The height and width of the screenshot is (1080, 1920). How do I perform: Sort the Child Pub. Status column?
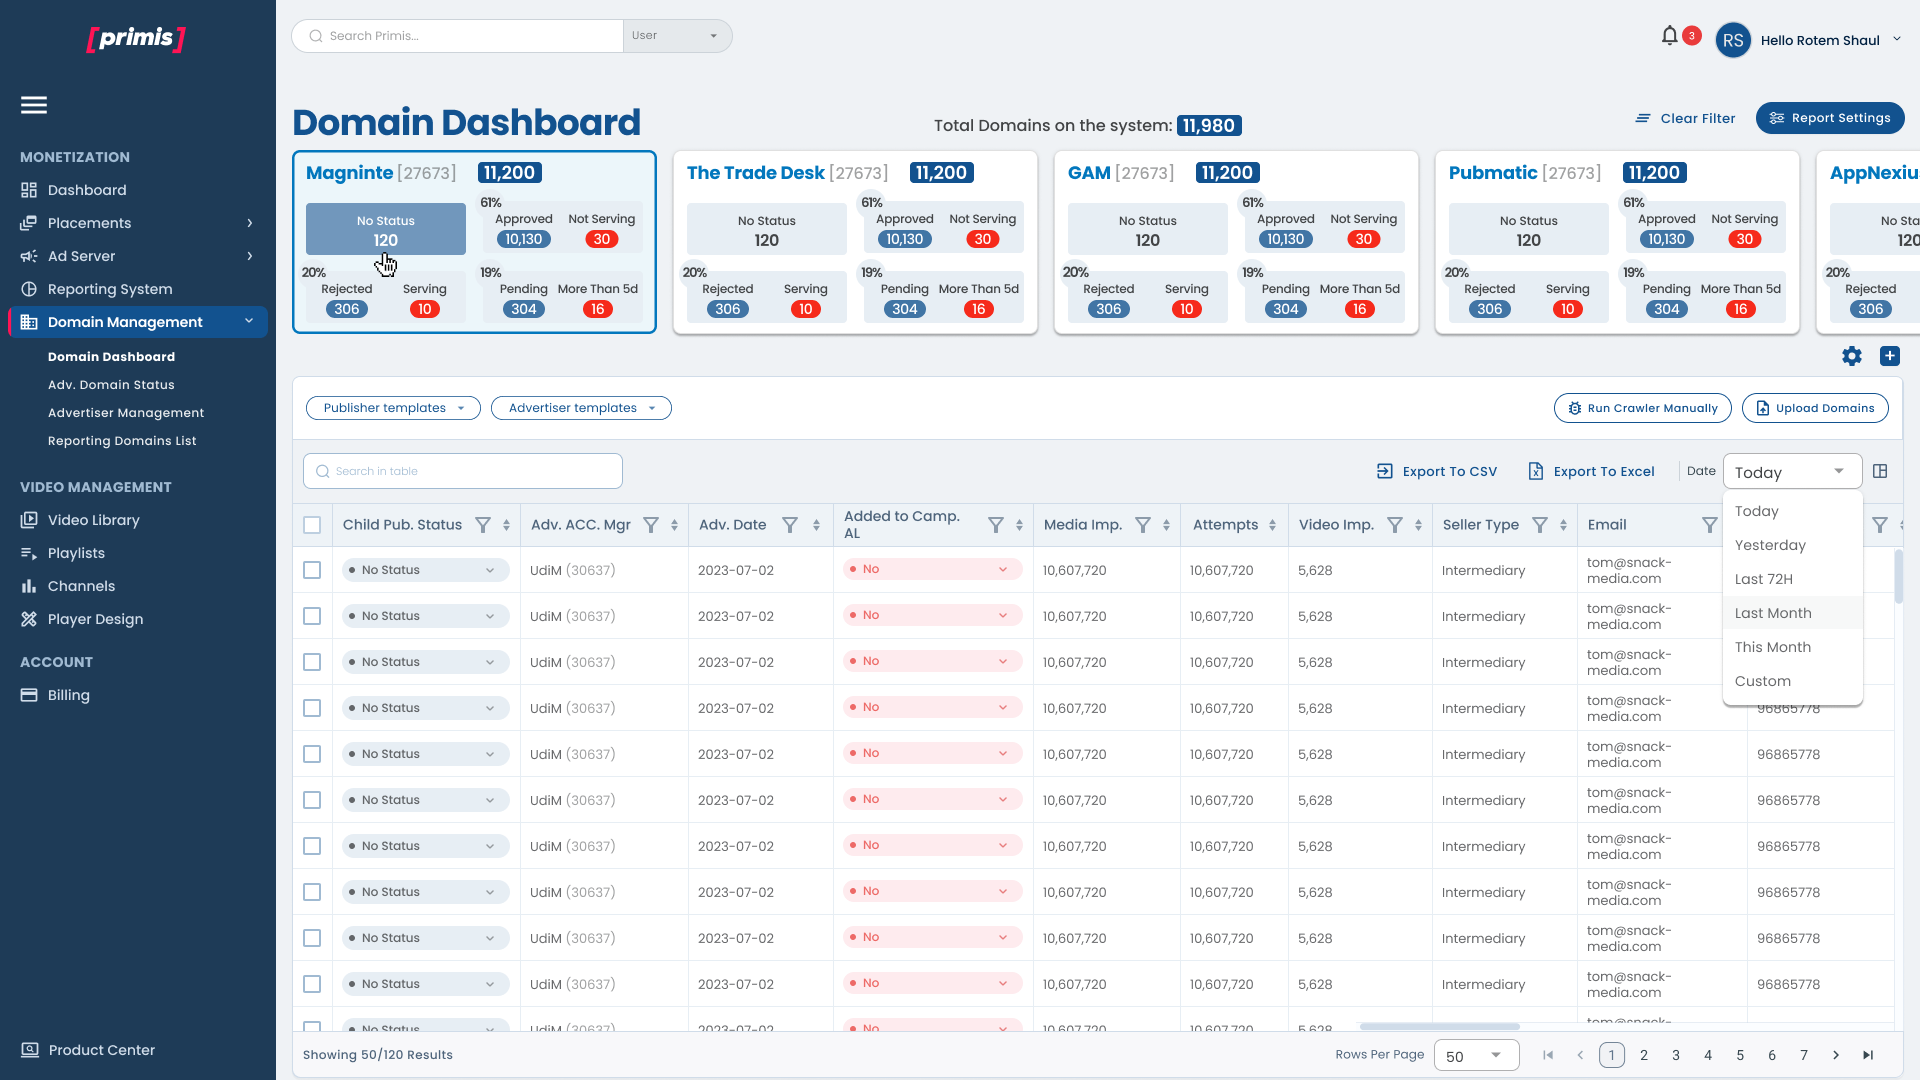tap(507, 525)
